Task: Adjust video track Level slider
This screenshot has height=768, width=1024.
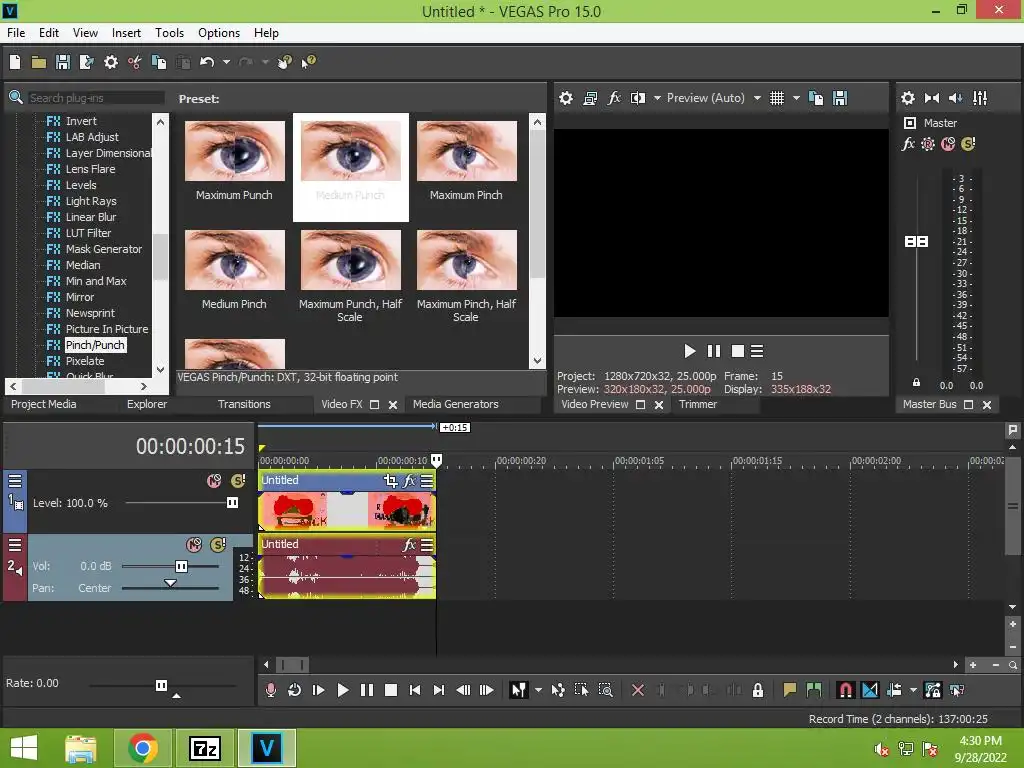Action: point(232,503)
